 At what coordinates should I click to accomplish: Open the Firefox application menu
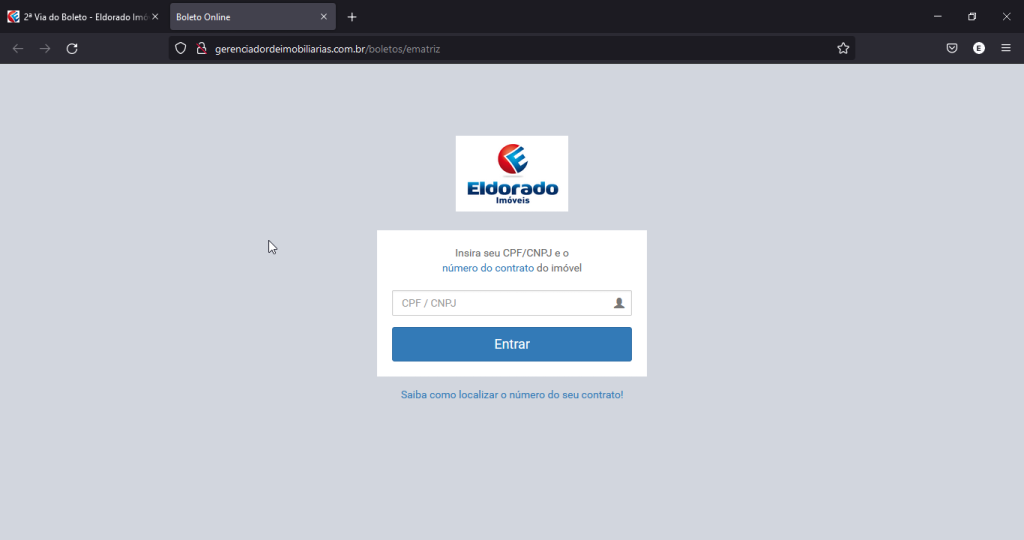1006,48
